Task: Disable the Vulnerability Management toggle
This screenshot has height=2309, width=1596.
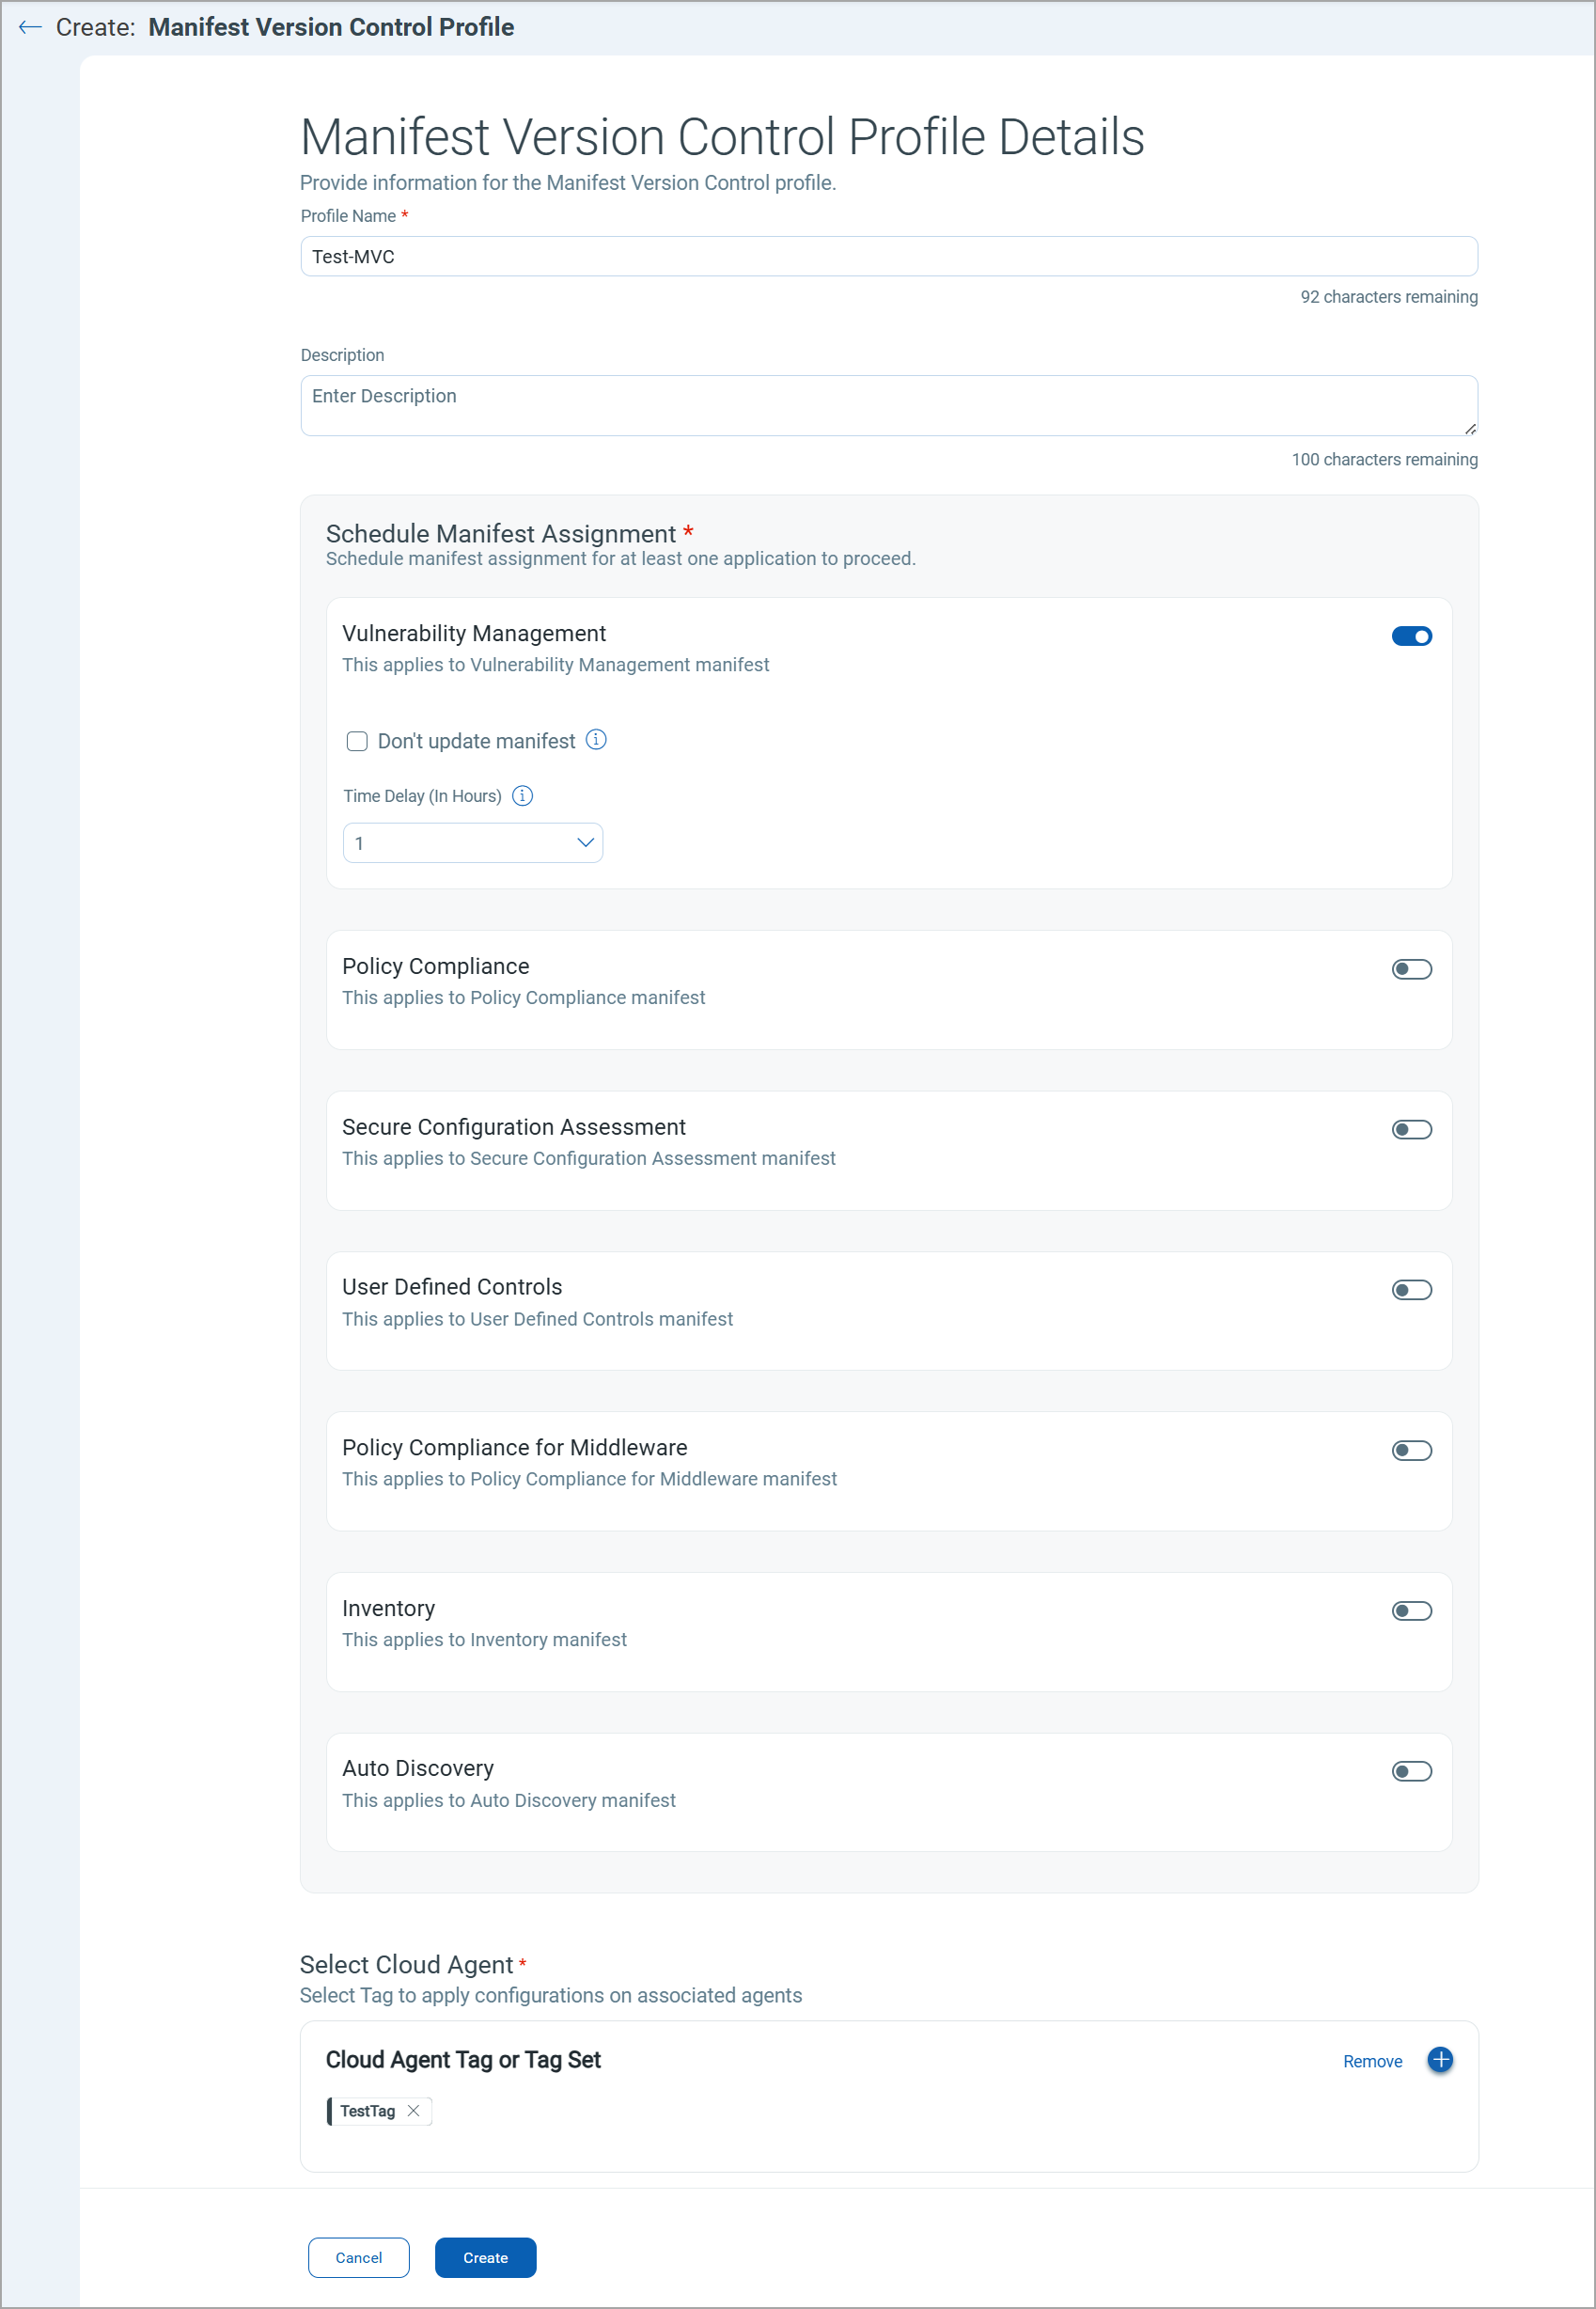Action: click(x=1411, y=636)
